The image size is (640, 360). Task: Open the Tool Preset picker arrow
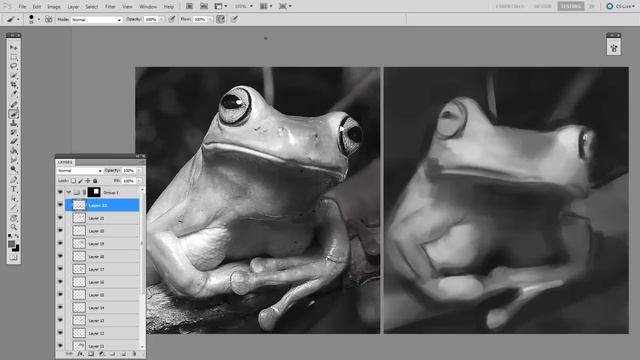(18, 19)
